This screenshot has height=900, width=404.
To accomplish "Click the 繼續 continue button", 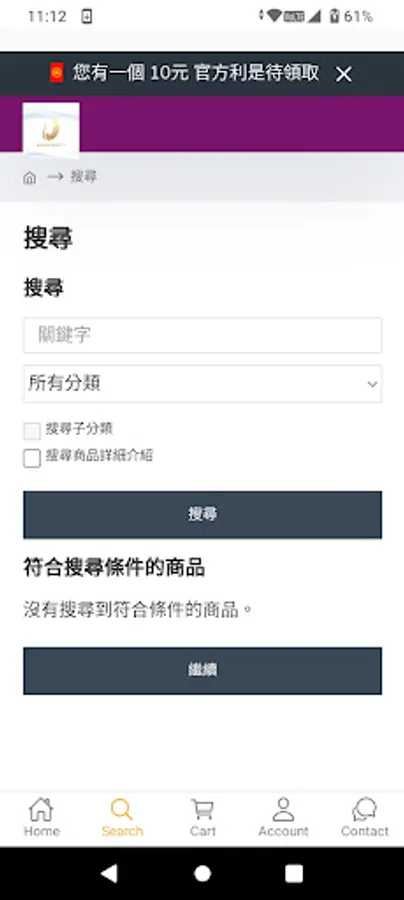I will coord(203,670).
